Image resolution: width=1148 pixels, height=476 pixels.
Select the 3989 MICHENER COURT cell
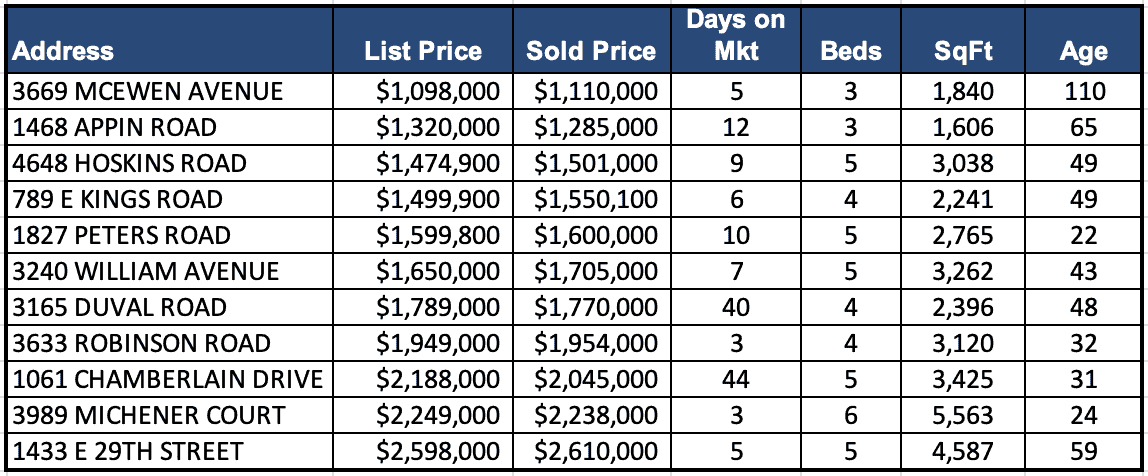[x=149, y=416]
